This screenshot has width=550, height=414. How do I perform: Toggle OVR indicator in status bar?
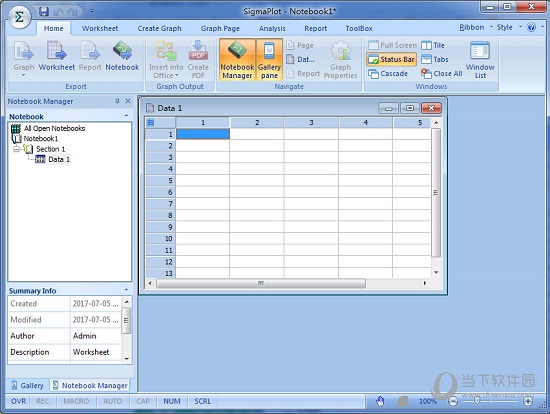(x=18, y=401)
